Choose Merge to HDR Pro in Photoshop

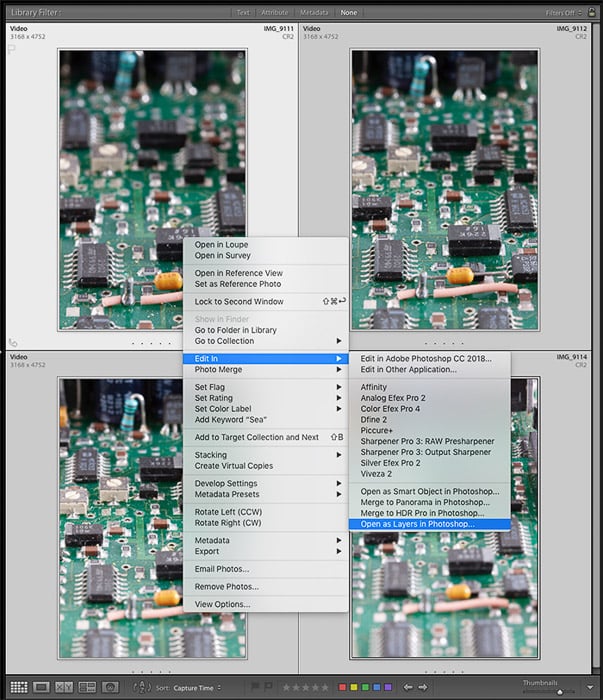point(429,513)
